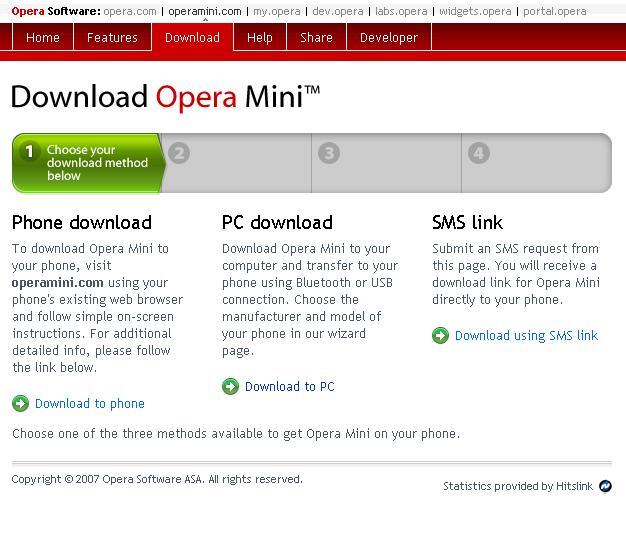Click the Phone download heading

(x=82, y=222)
